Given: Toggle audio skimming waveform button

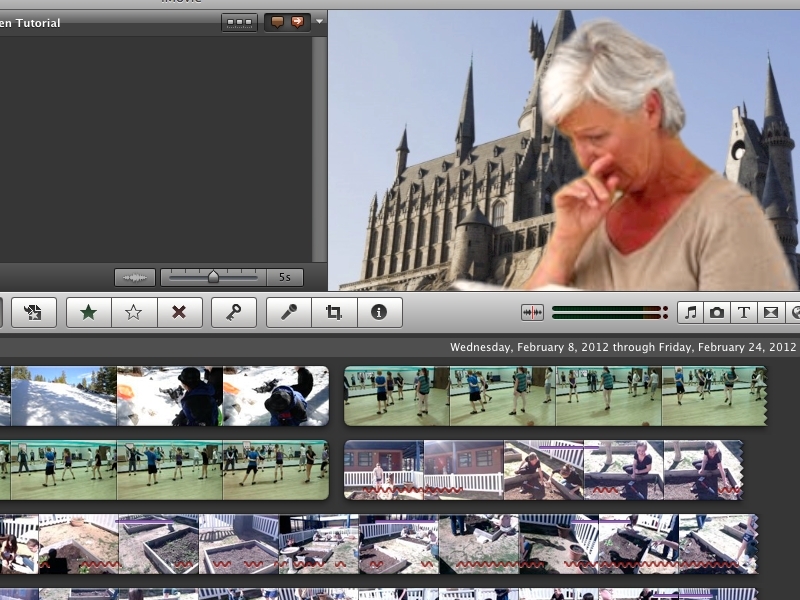Looking at the screenshot, I should click(x=532, y=312).
